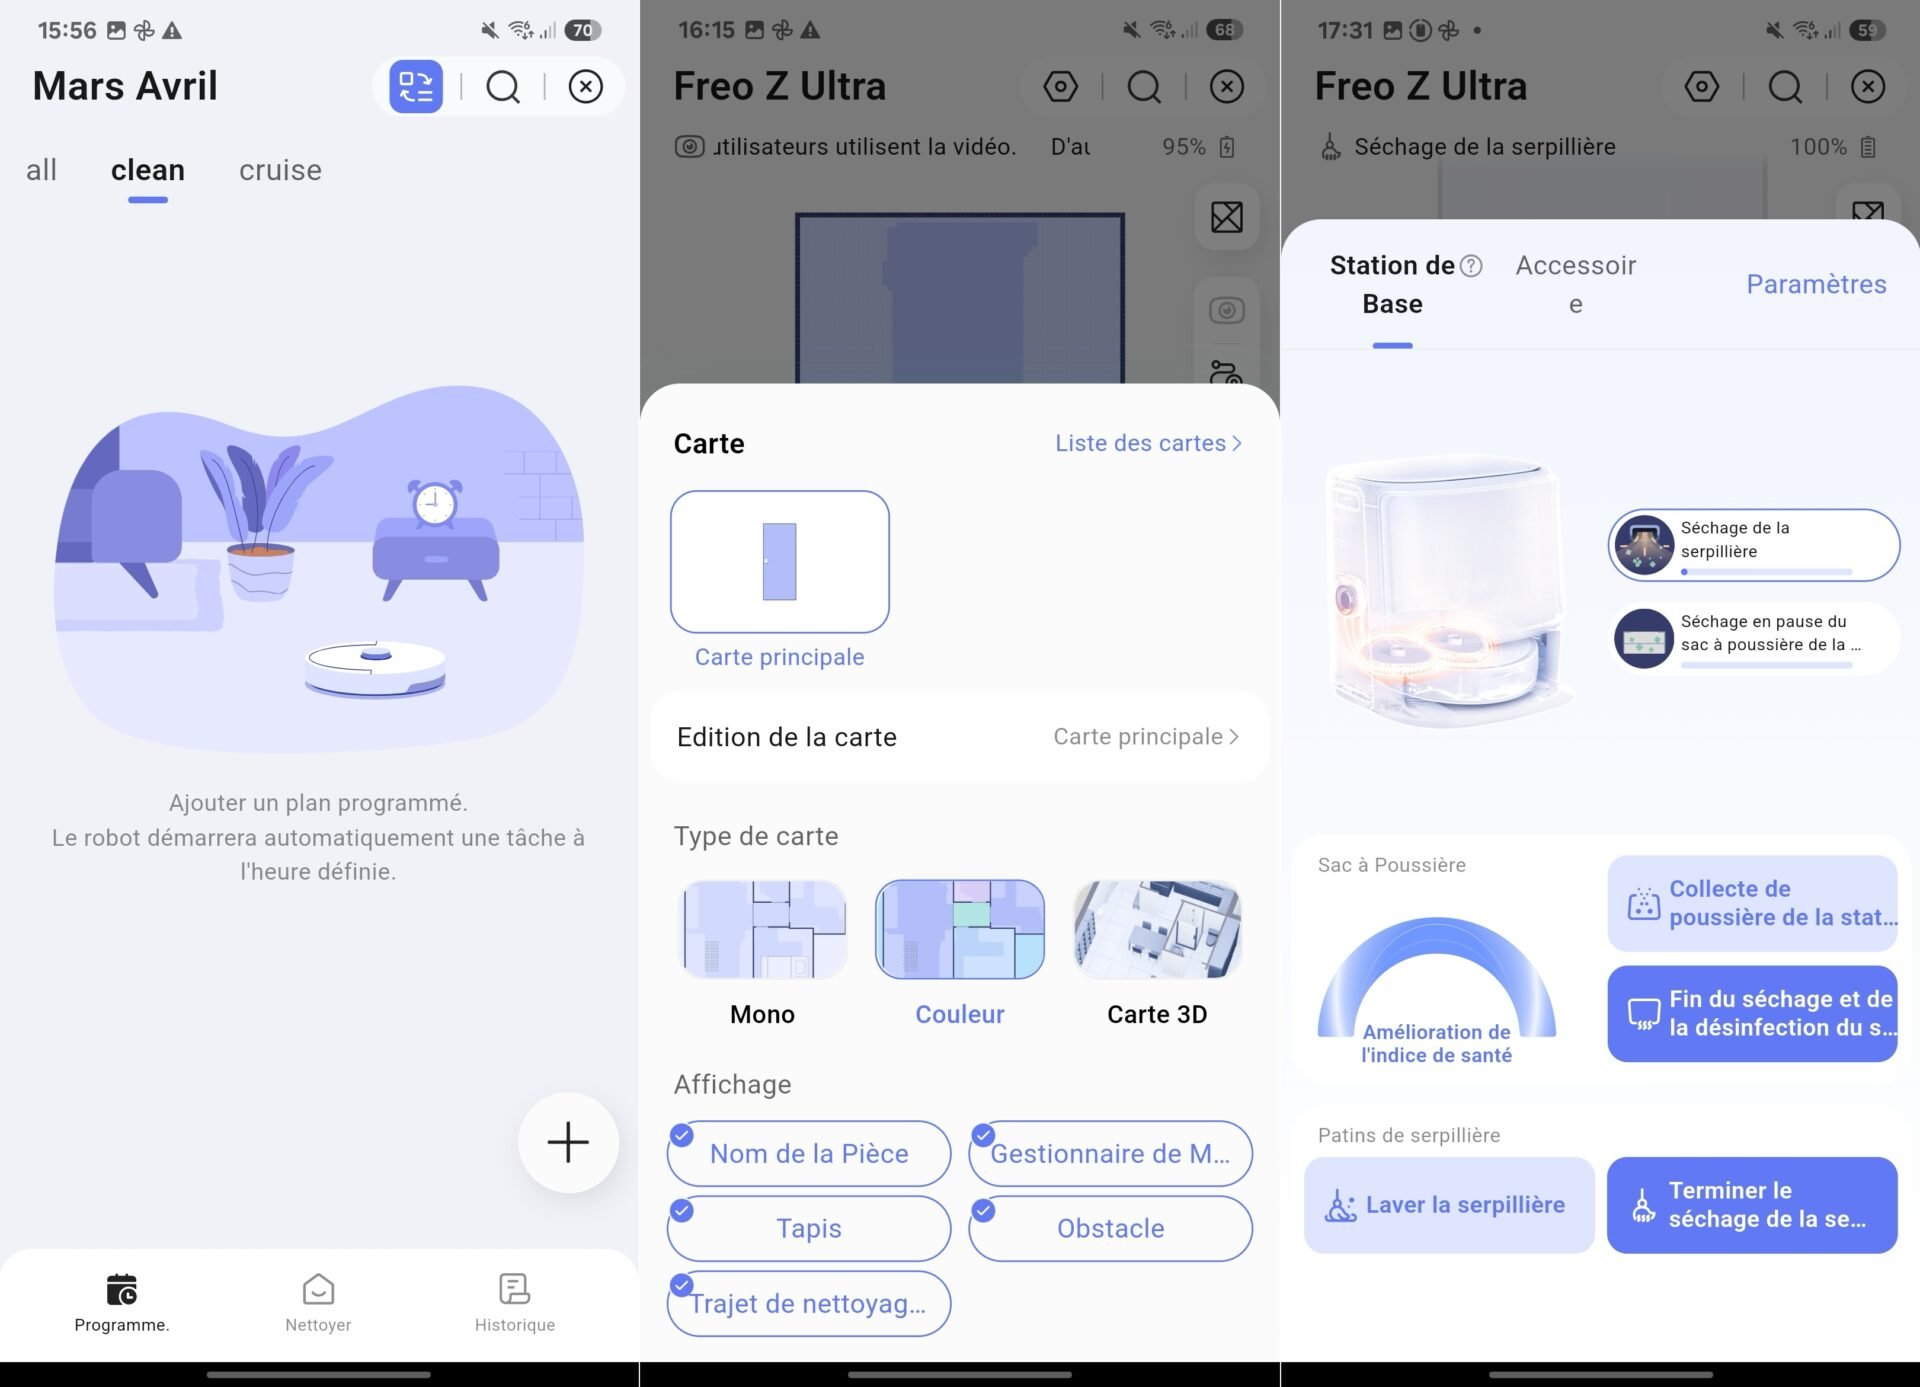Tap search icon in middle Freo Z Ultra header
The width and height of the screenshot is (1920, 1387).
point(1144,86)
